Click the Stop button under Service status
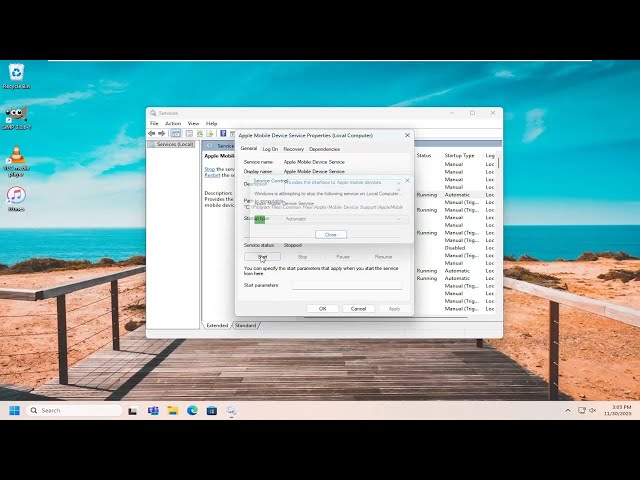The width and height of the screenshot is (640, 480). 302,257
